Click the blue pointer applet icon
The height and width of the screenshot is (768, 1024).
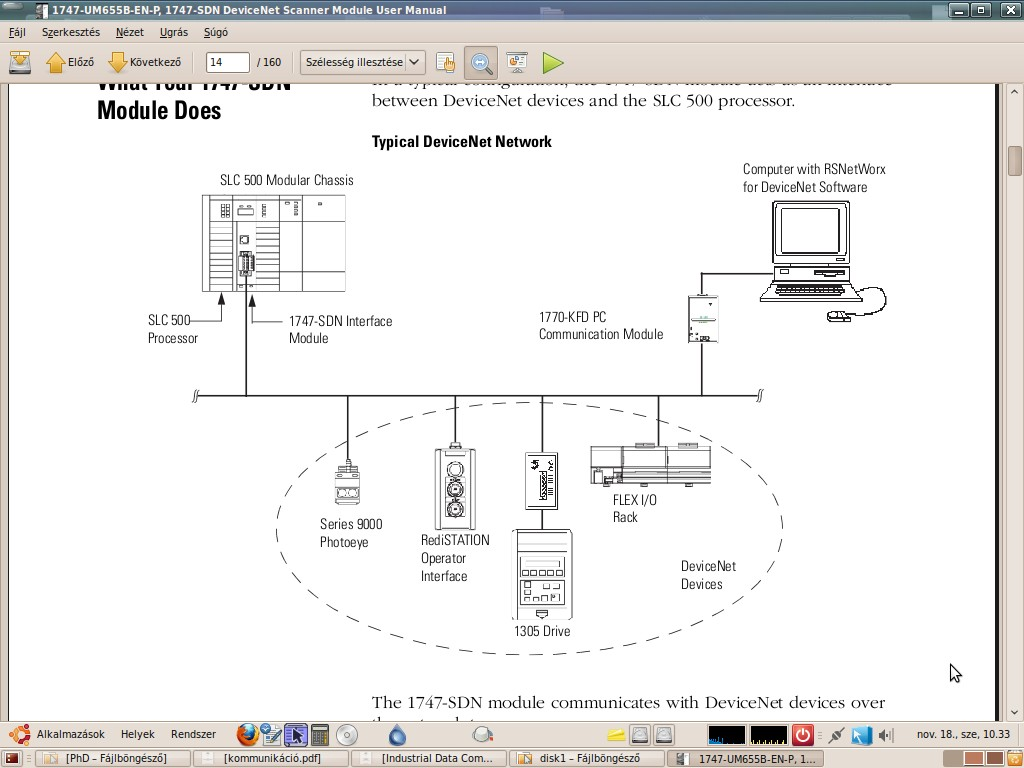point(861,735)
